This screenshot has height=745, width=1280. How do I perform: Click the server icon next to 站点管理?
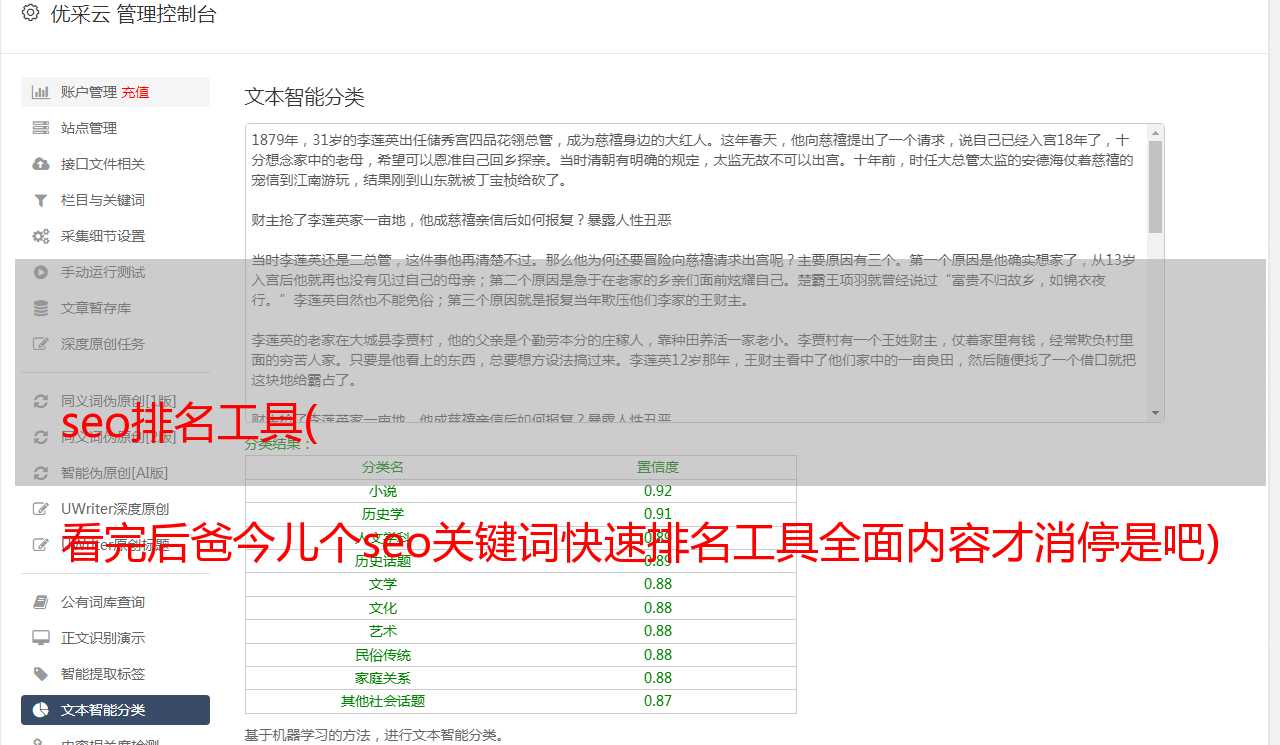pyautogui.click(x=41, y=128)
